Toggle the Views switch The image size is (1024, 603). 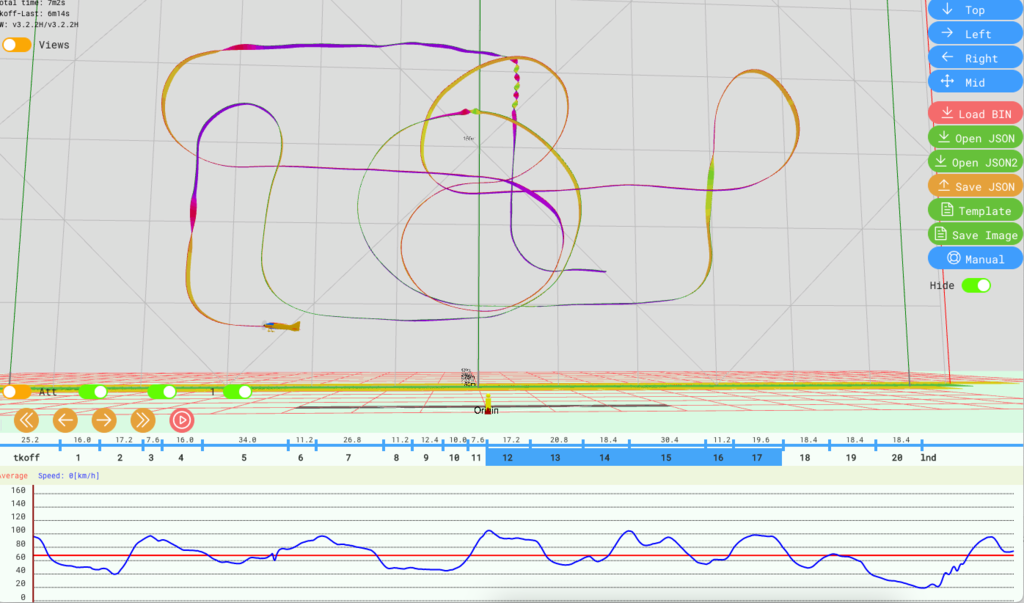click(x=16, y=45)
